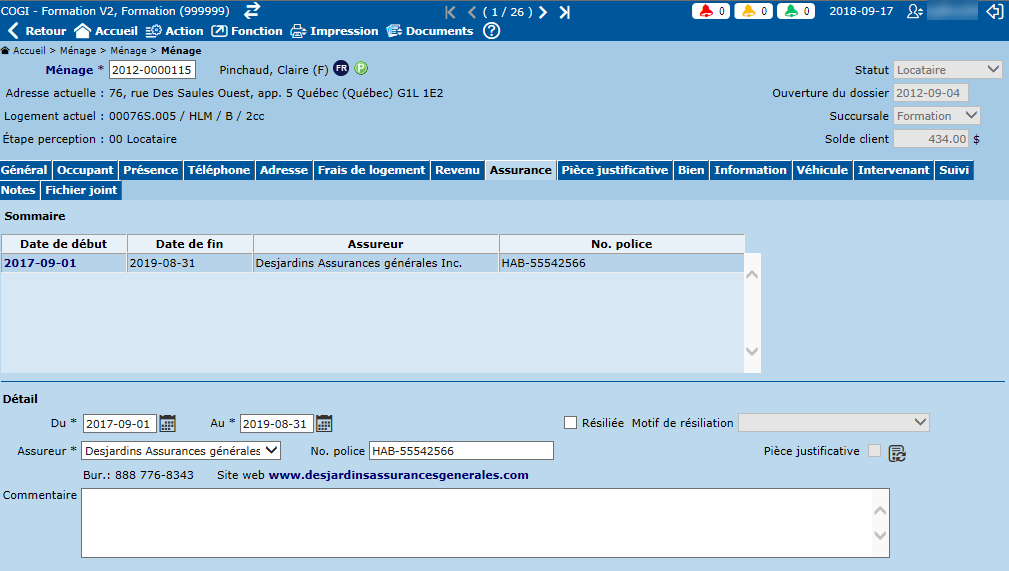Check the Résiliée checkbox
Viewport: 1009px width, 571px height.
(x=571, y=423)
